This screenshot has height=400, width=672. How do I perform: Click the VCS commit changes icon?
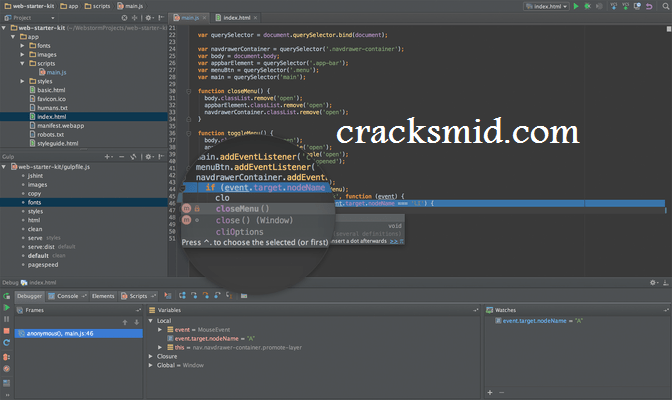coord(625,6)
